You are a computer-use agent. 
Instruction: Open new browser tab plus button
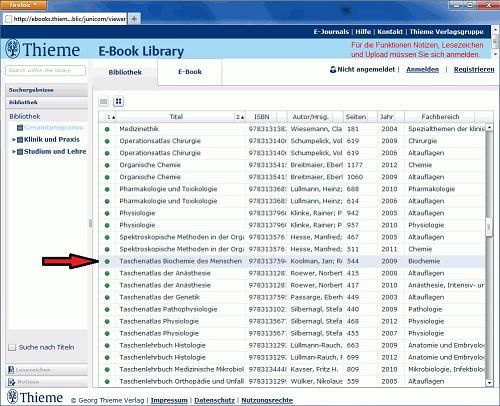[134, 19]
